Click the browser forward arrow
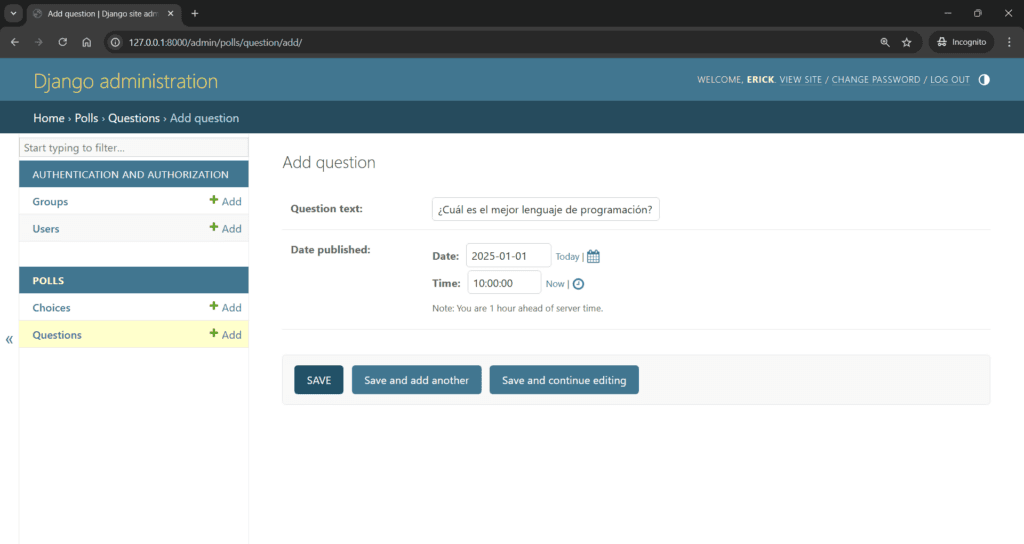Image resolution: width=1024 pixels, height=544 pixels. pos(39,42)
